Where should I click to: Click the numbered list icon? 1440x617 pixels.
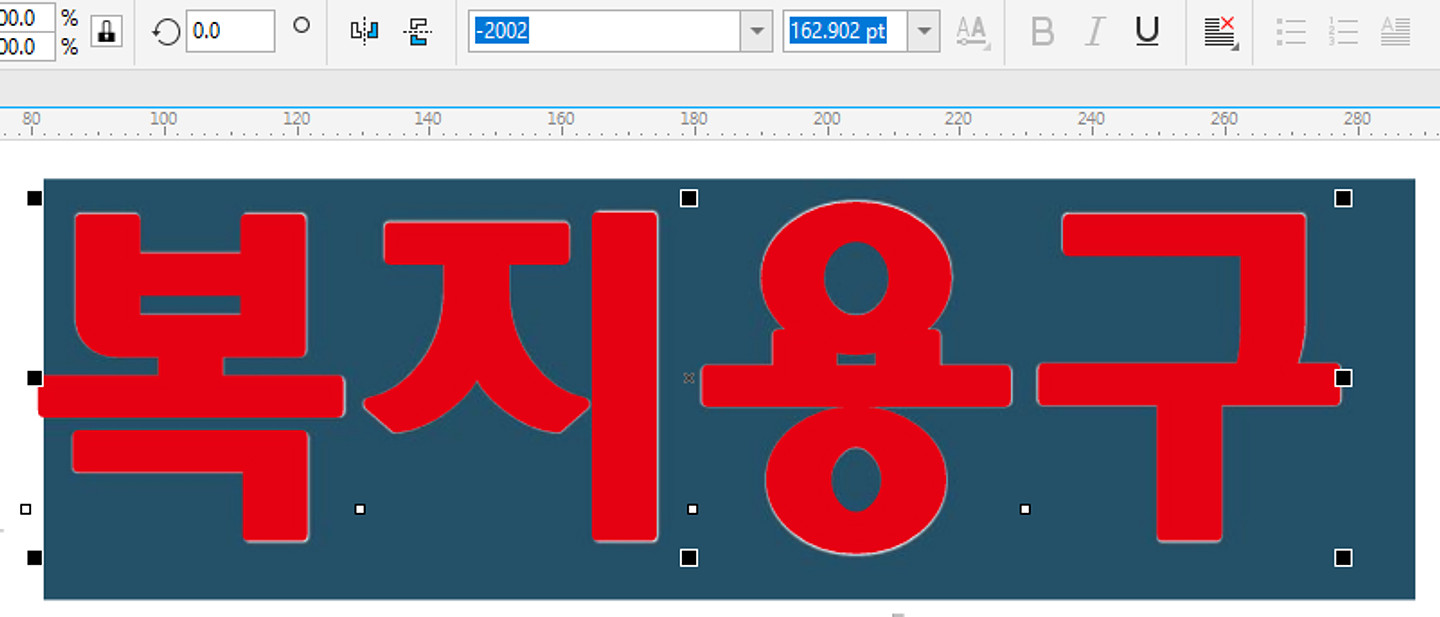tap(1343, 32)
